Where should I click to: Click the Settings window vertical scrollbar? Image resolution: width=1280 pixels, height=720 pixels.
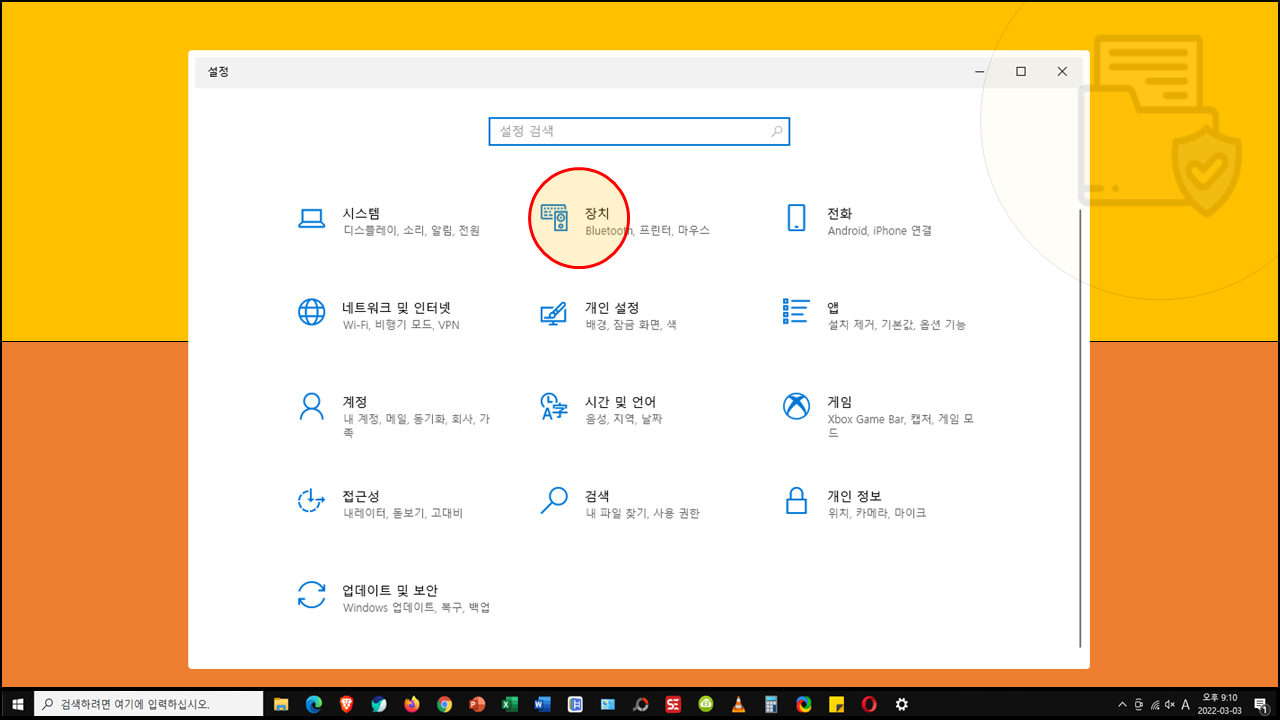coord(1081,428)
